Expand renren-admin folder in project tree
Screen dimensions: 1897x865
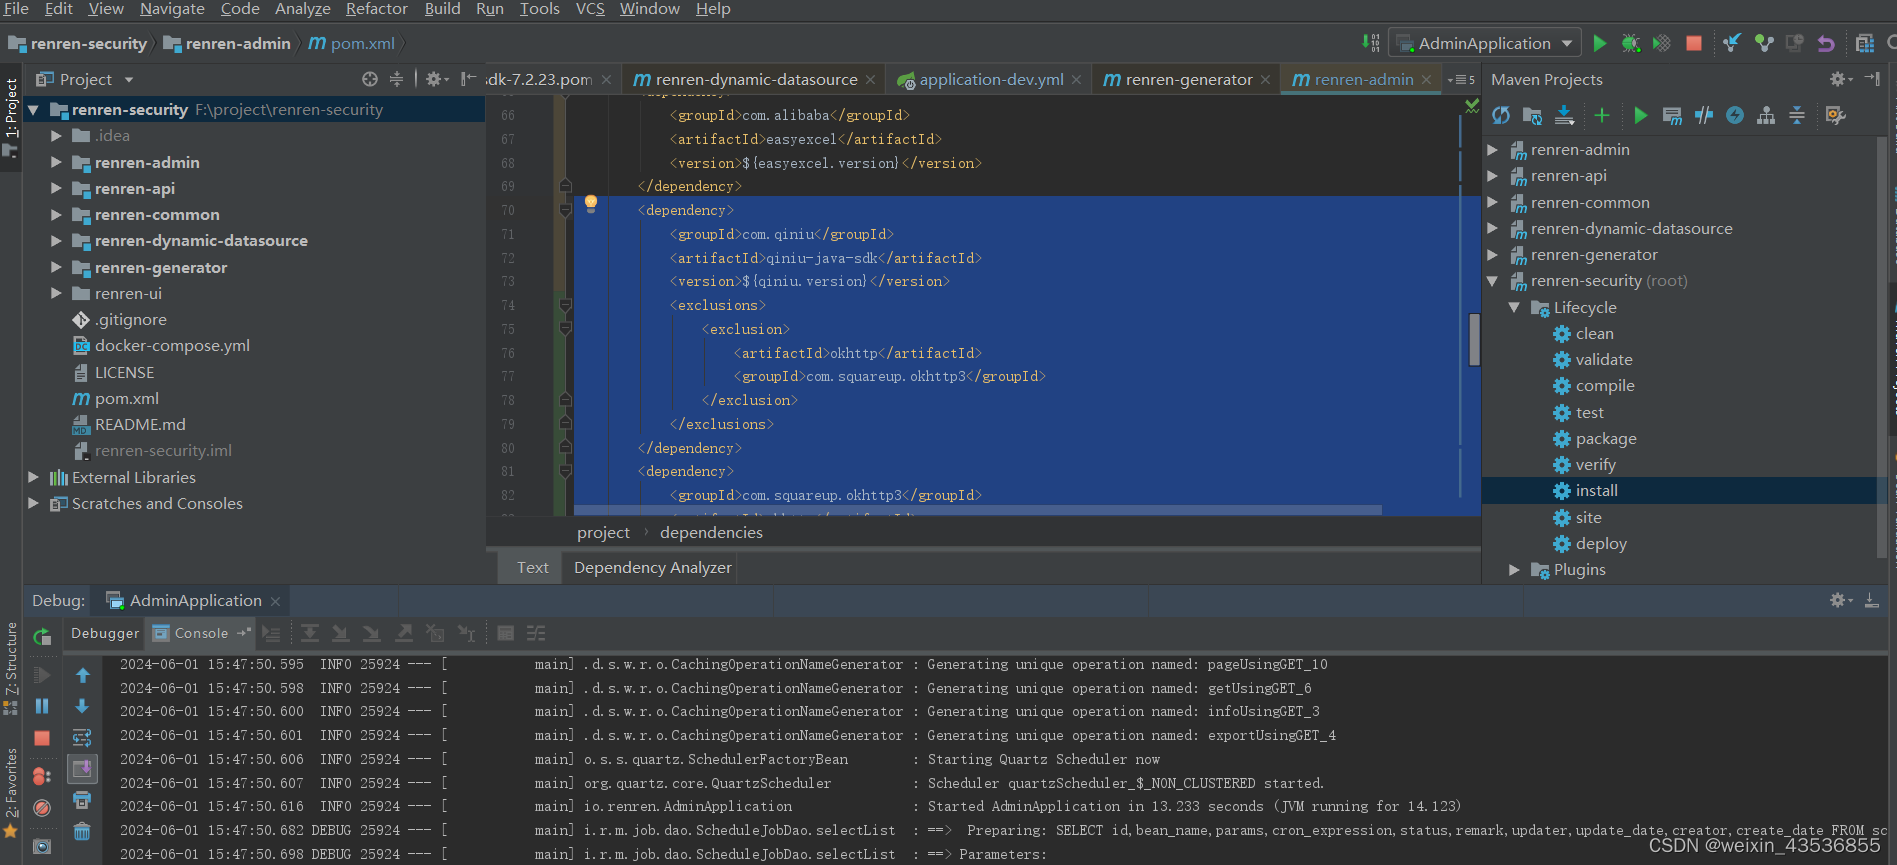click(56, 162)
